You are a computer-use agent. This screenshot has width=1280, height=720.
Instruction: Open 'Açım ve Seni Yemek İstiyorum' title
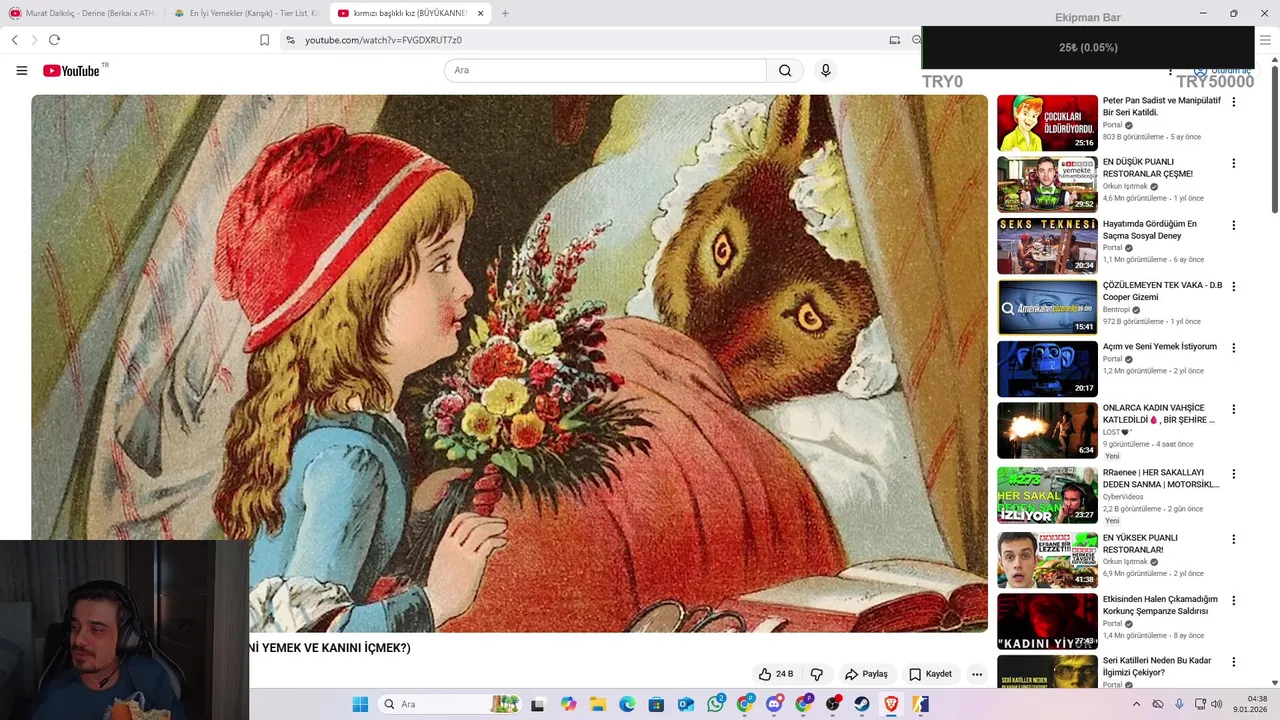(x=1160, y=347)
